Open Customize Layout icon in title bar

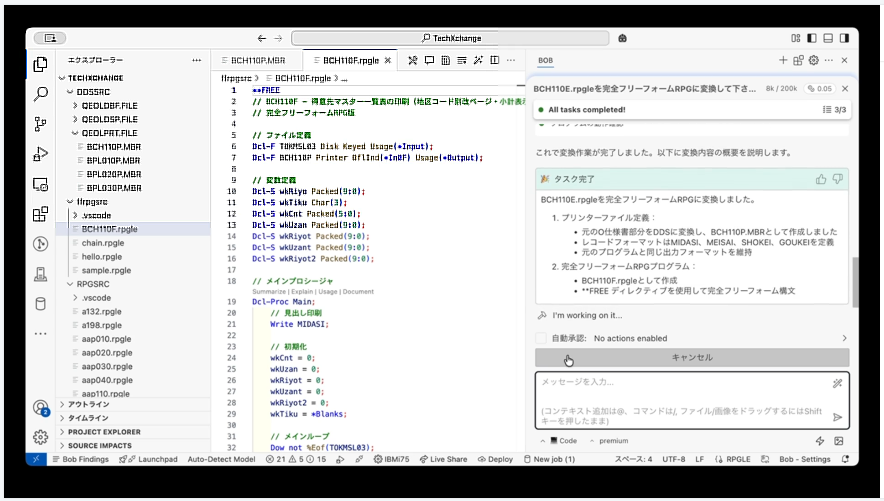[x=795, y=38]
